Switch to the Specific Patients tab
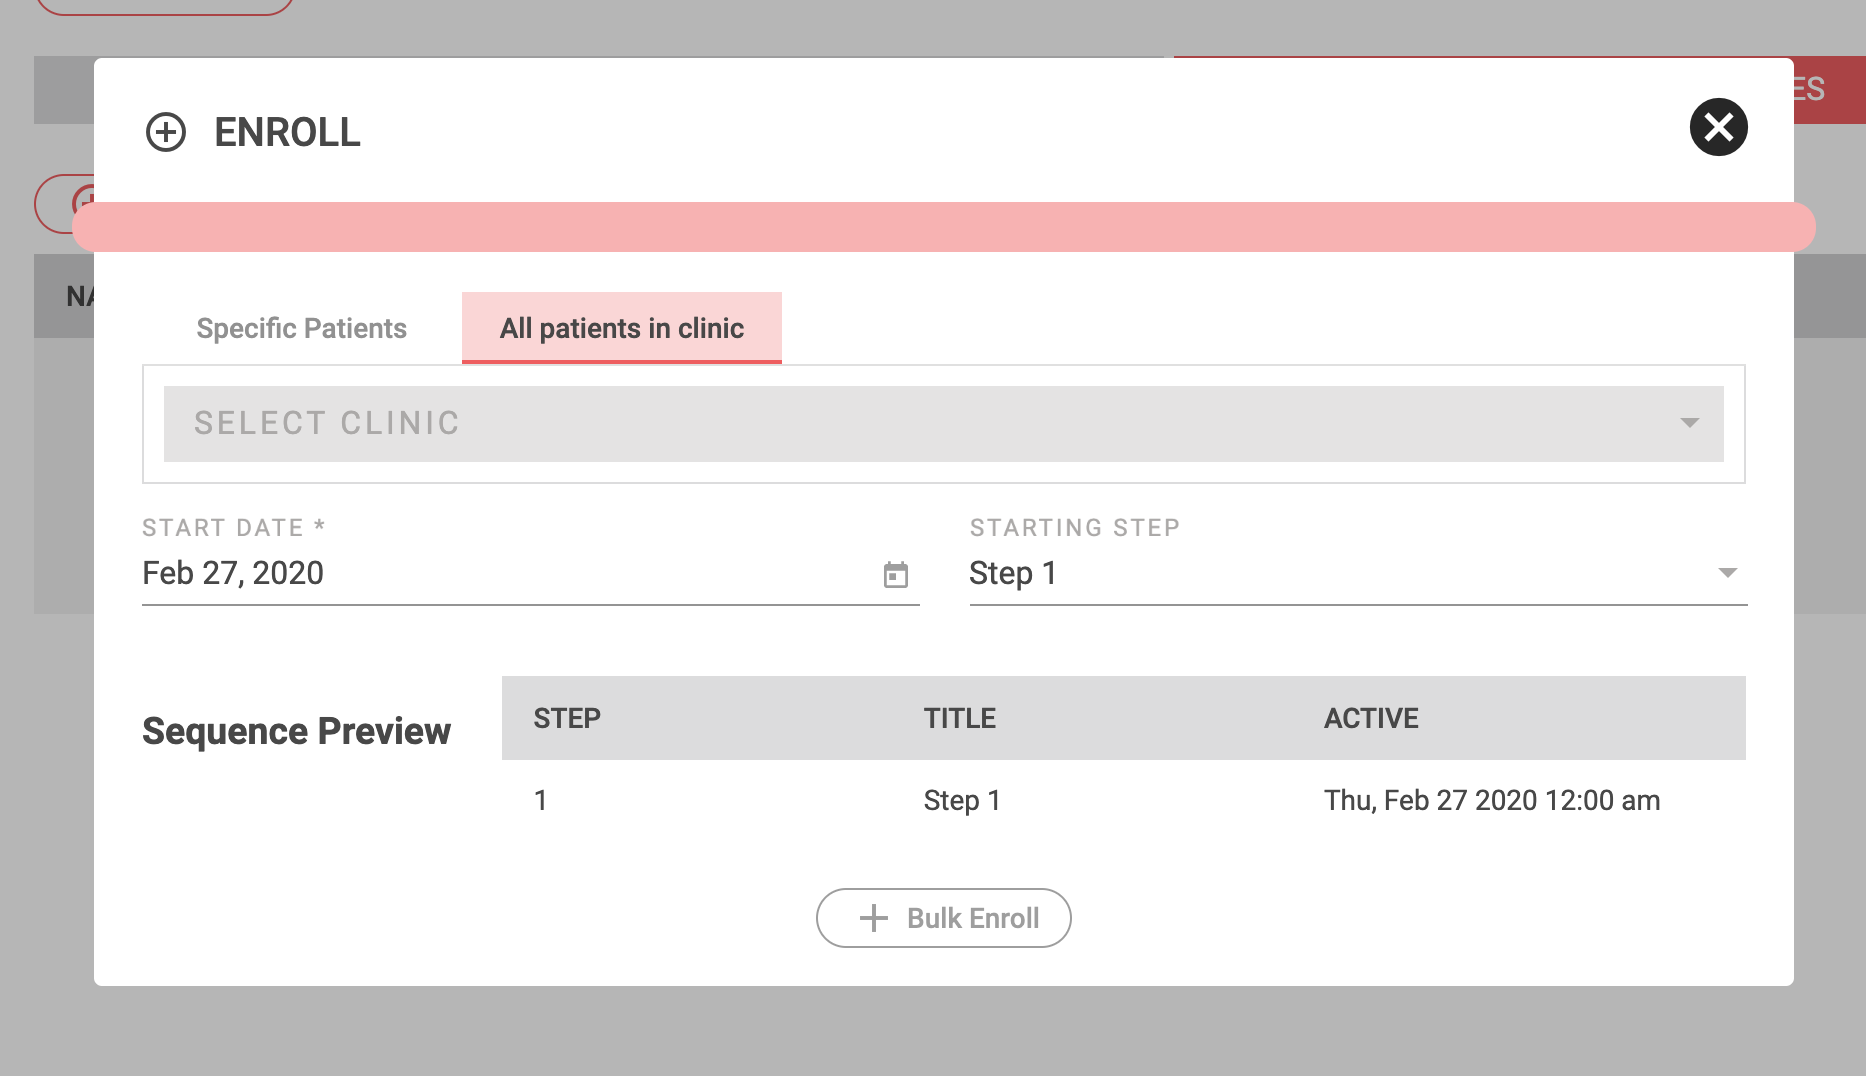Screen dimensions: 1866x1076 coord(302,328)
